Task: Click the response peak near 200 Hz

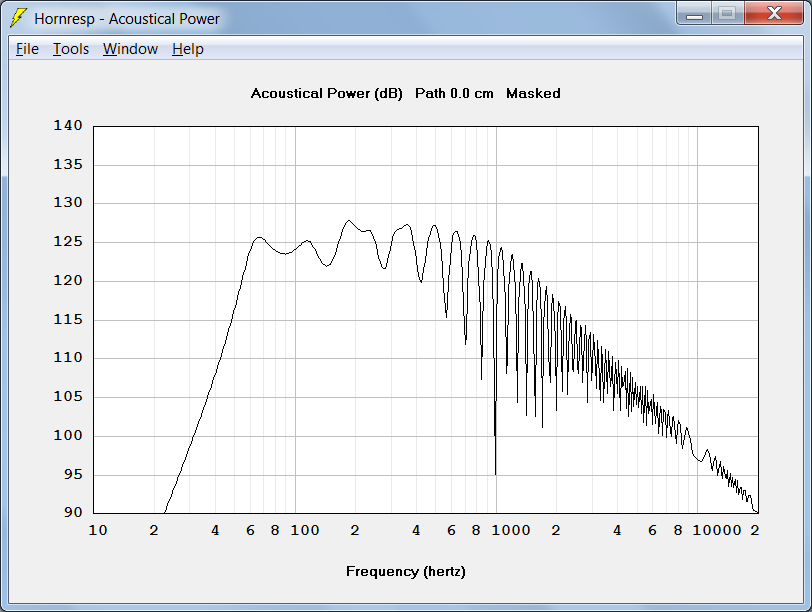Action: point(349,221)
